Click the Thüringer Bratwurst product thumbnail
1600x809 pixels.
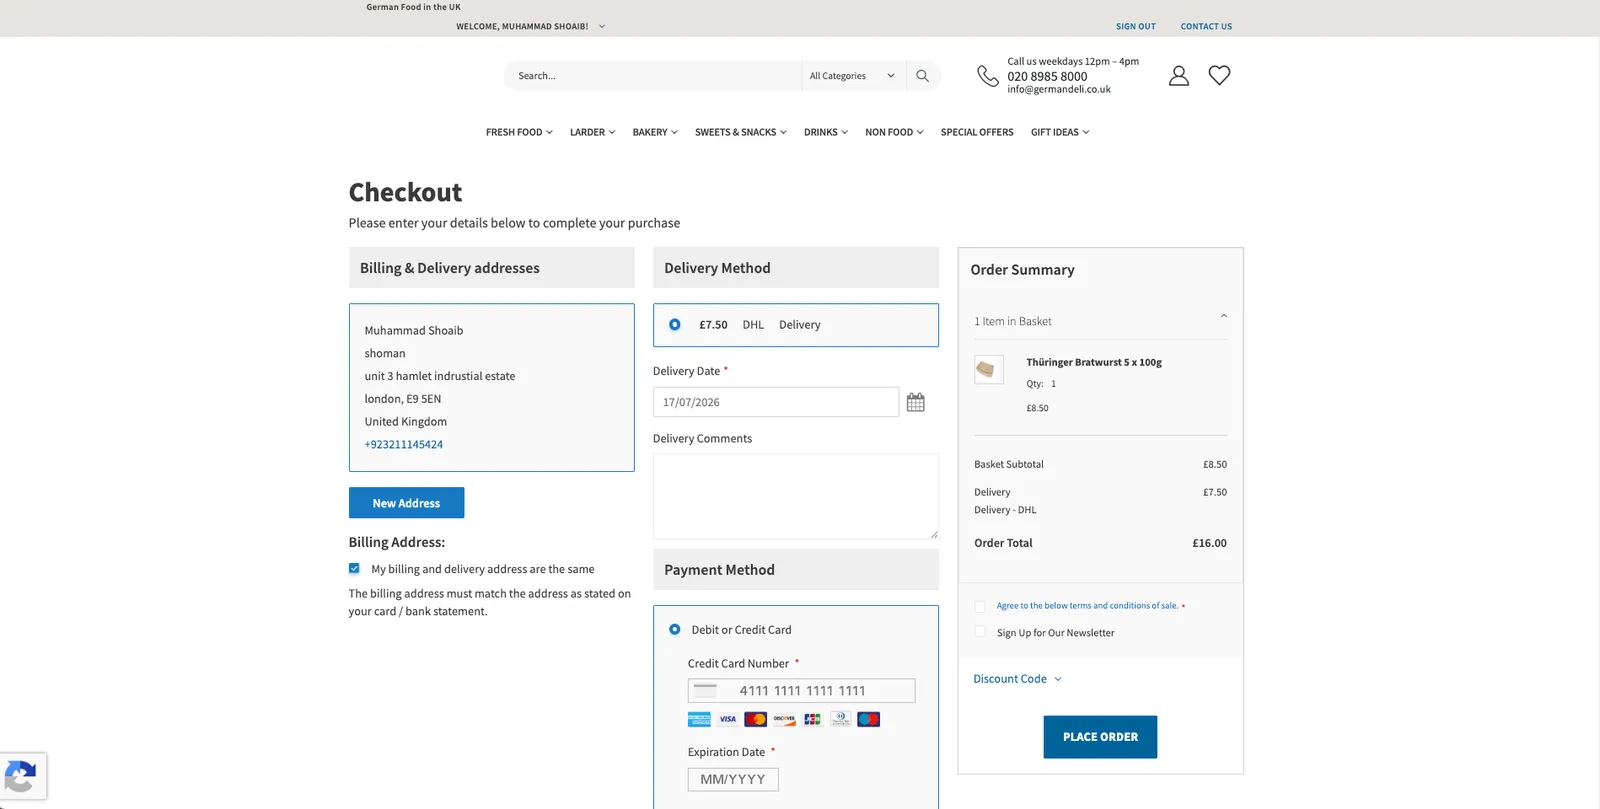coord(989,369)
